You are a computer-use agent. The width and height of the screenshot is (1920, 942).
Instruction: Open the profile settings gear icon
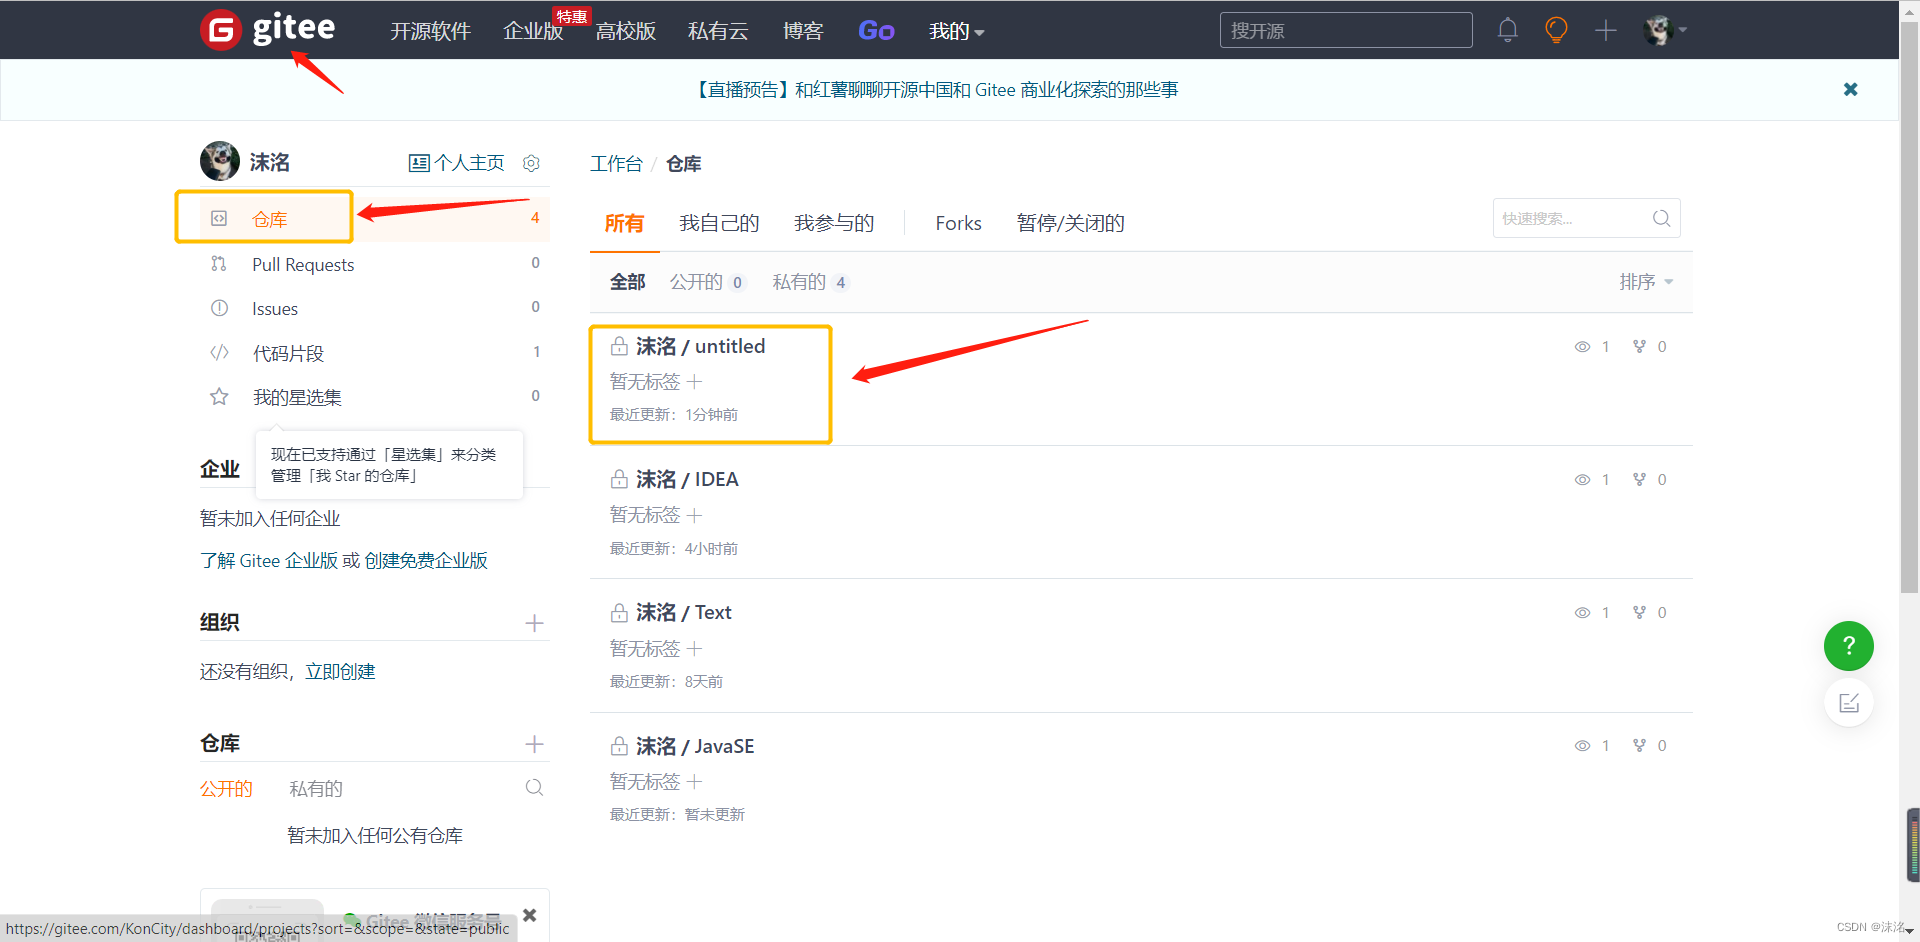(532, 163)
